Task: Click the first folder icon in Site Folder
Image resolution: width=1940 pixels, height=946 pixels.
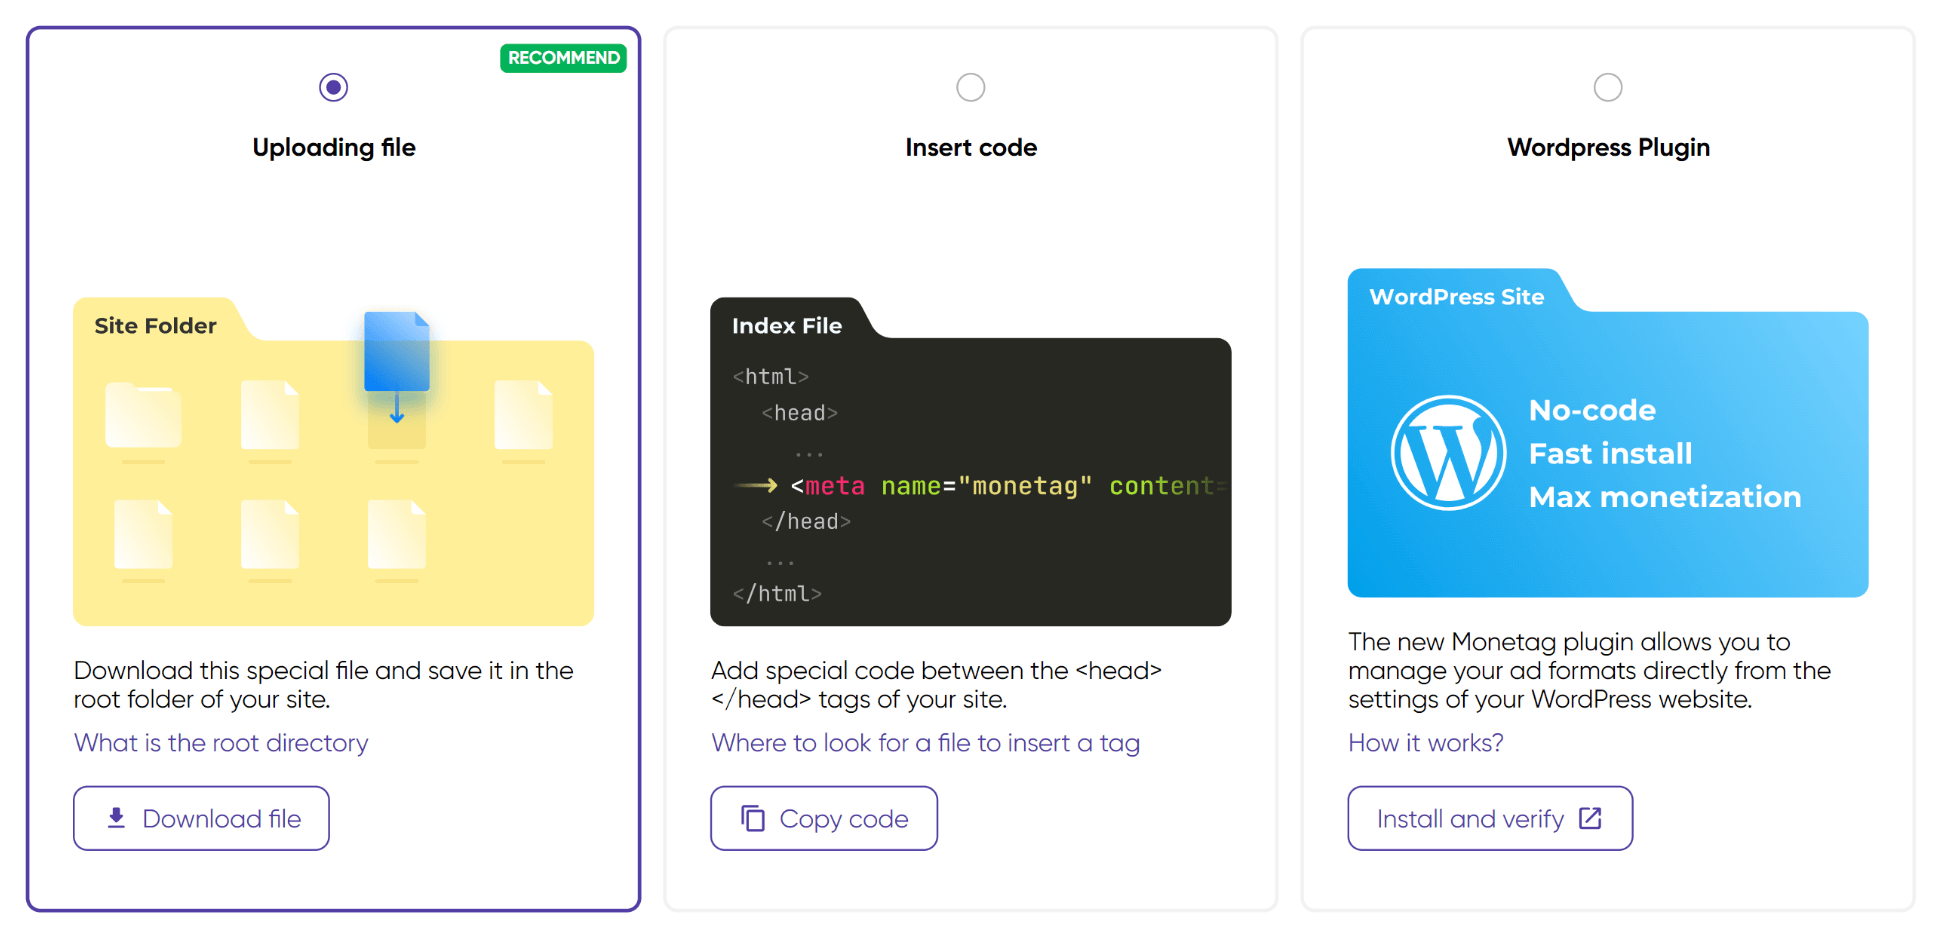Action: (143, 415)
